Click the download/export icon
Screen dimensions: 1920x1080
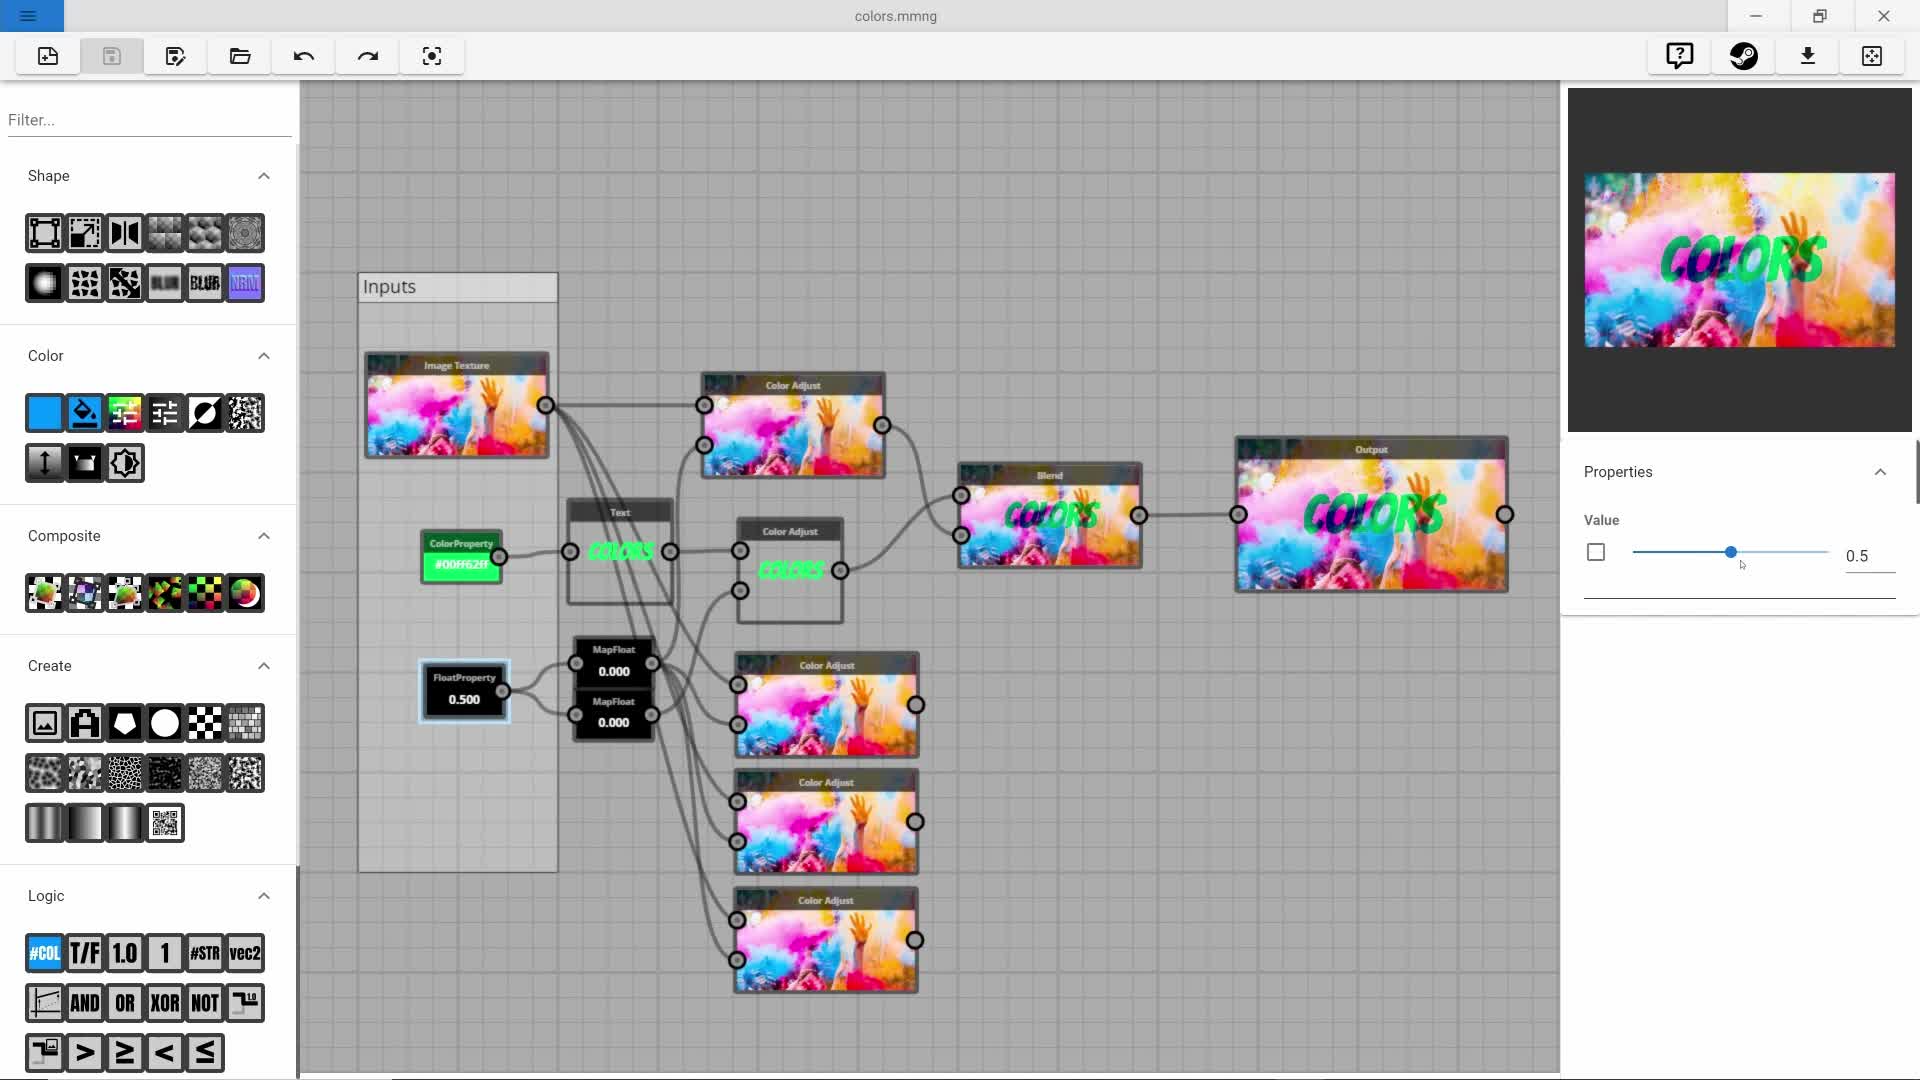coord(1808,56)
